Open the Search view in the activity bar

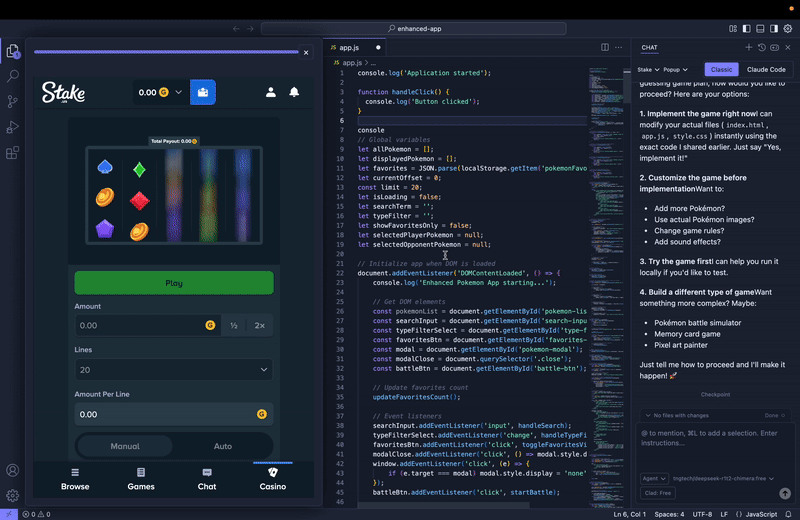pyautogui.click(x=13, y=76)
